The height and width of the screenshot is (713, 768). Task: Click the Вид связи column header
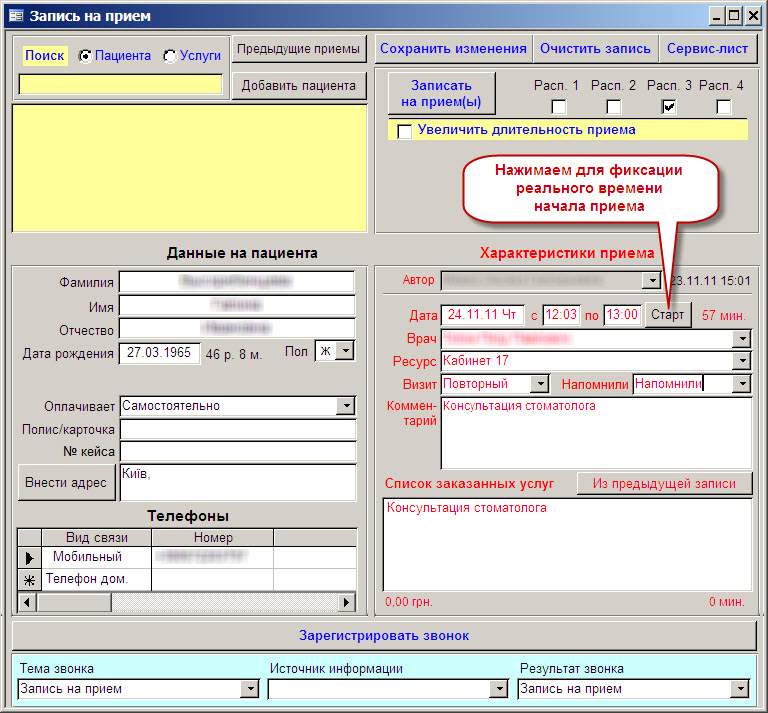pos(97,538)
